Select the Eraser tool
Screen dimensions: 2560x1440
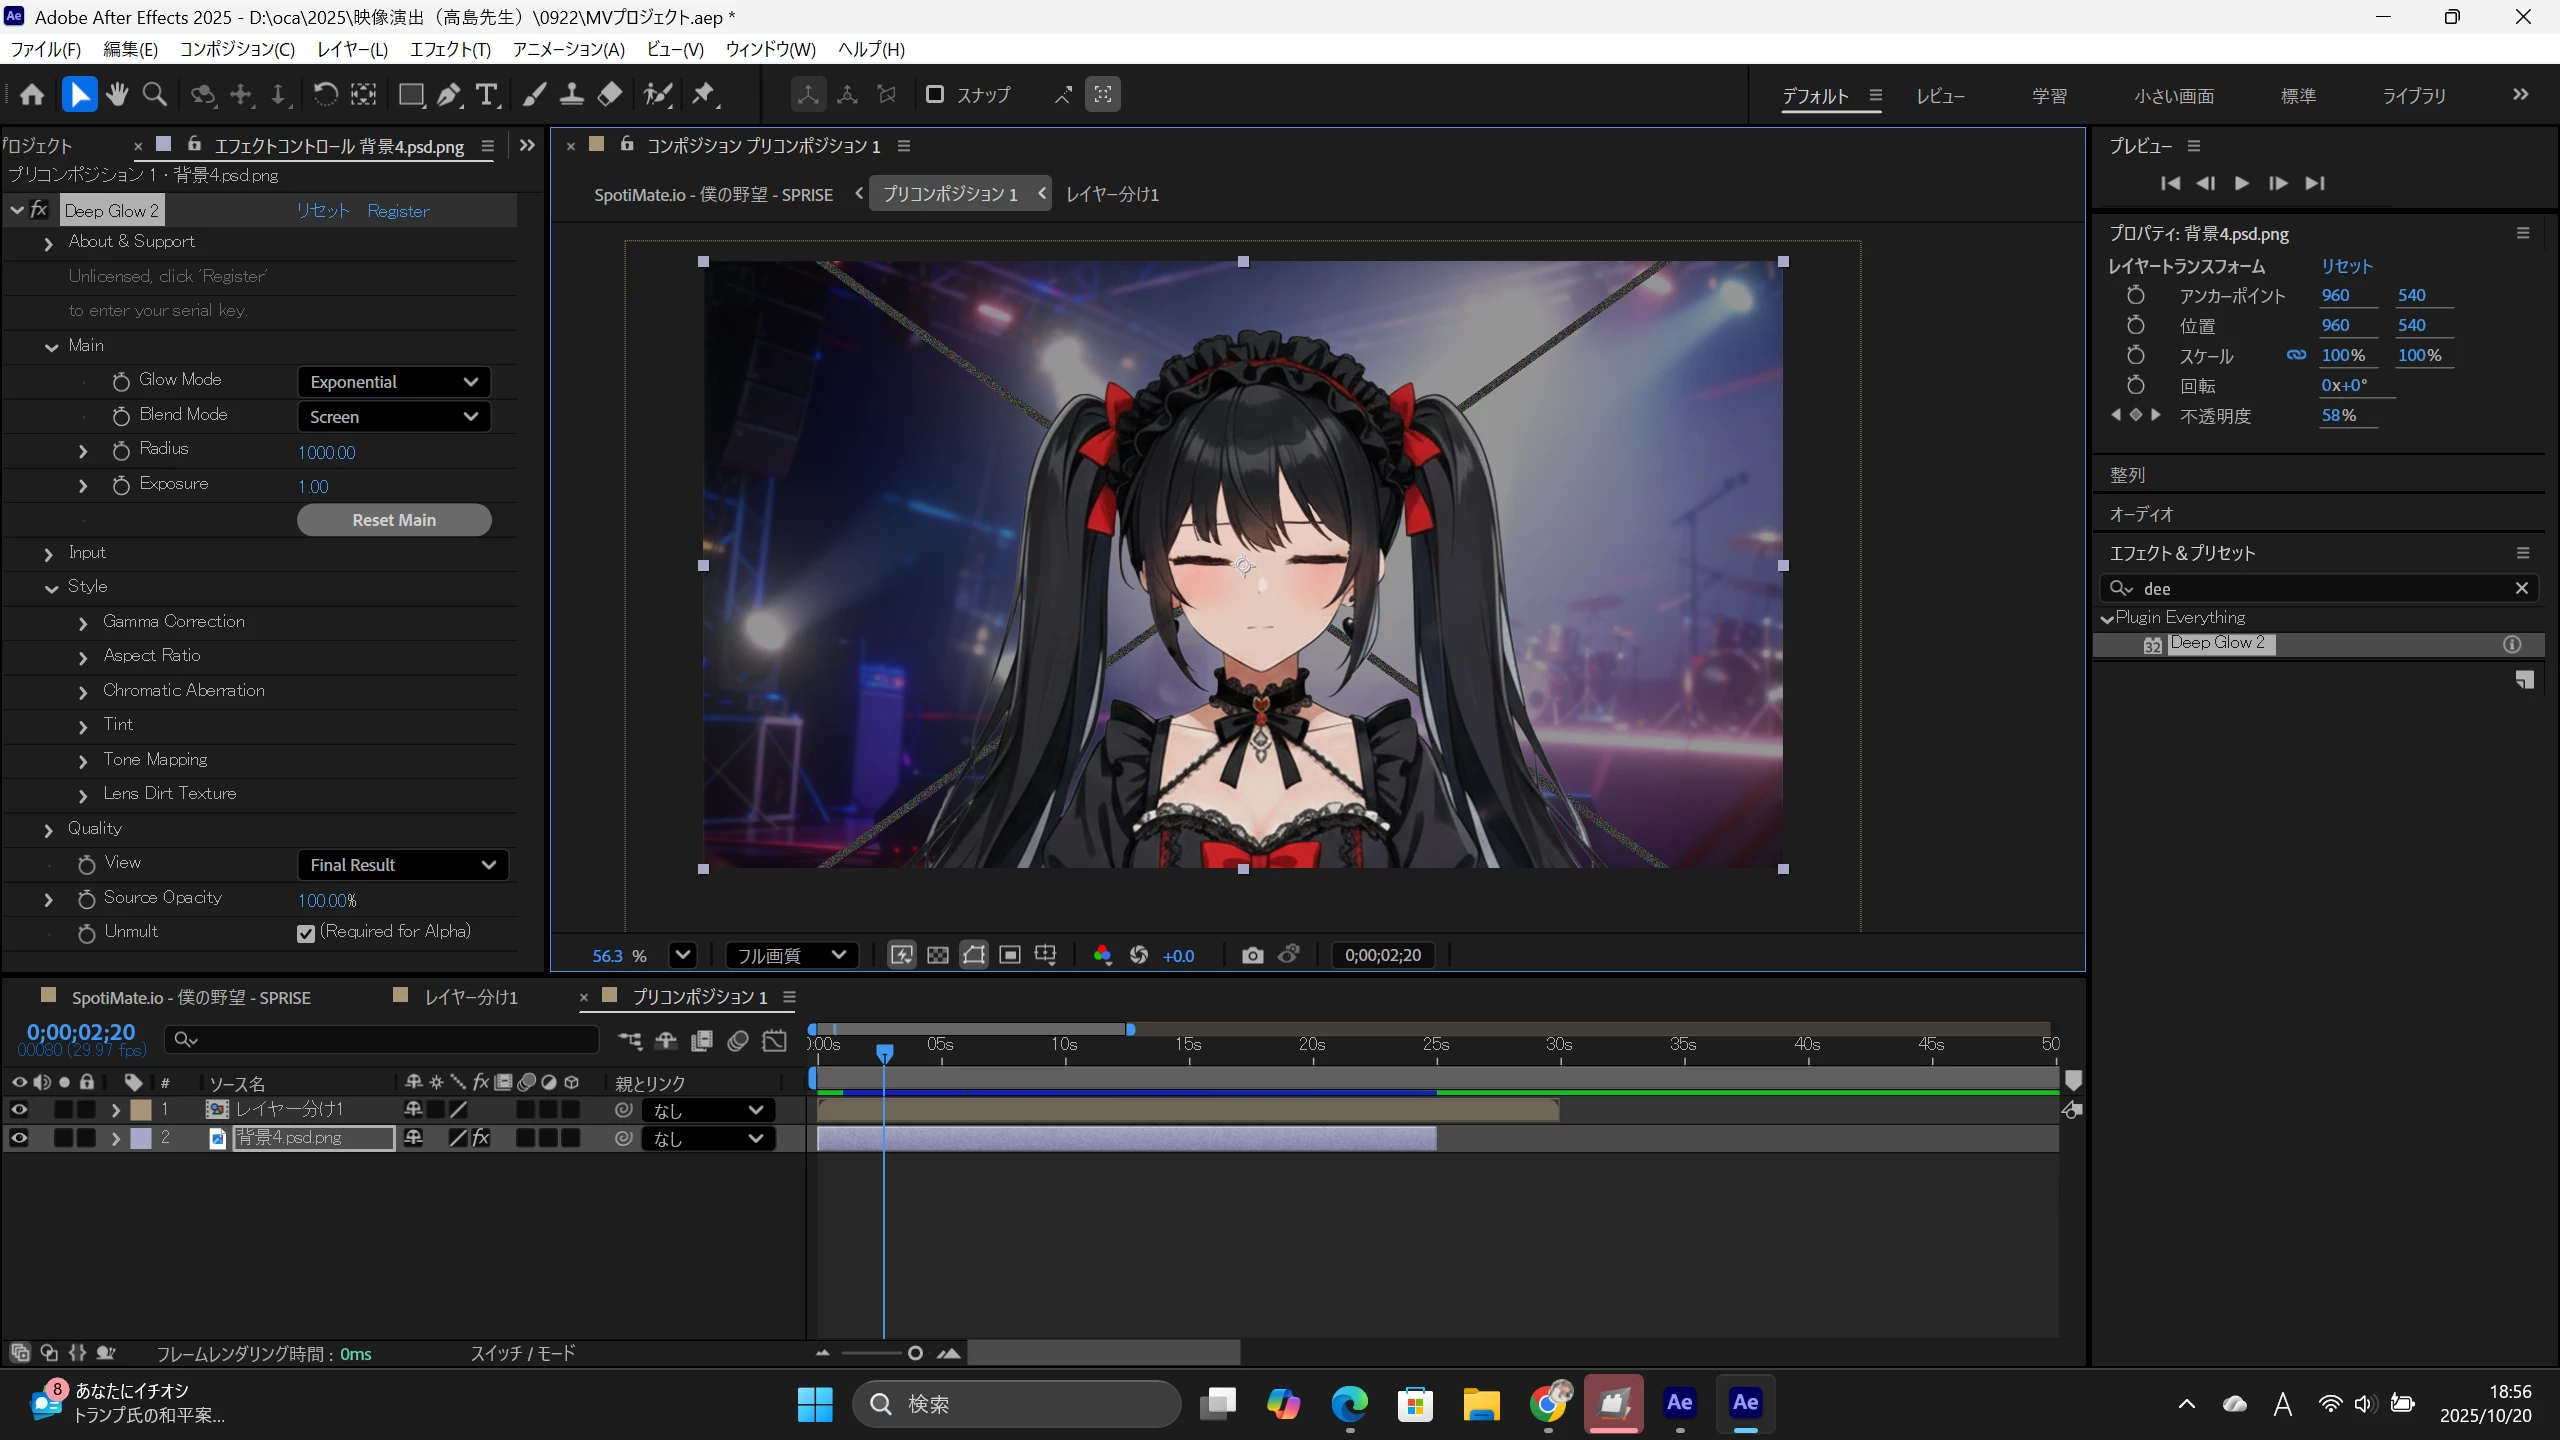(609, 95)
